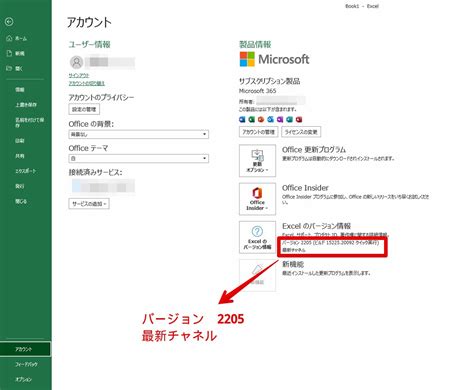Click the Excel のバージョン情報 heading text

(x=316, y=226)
